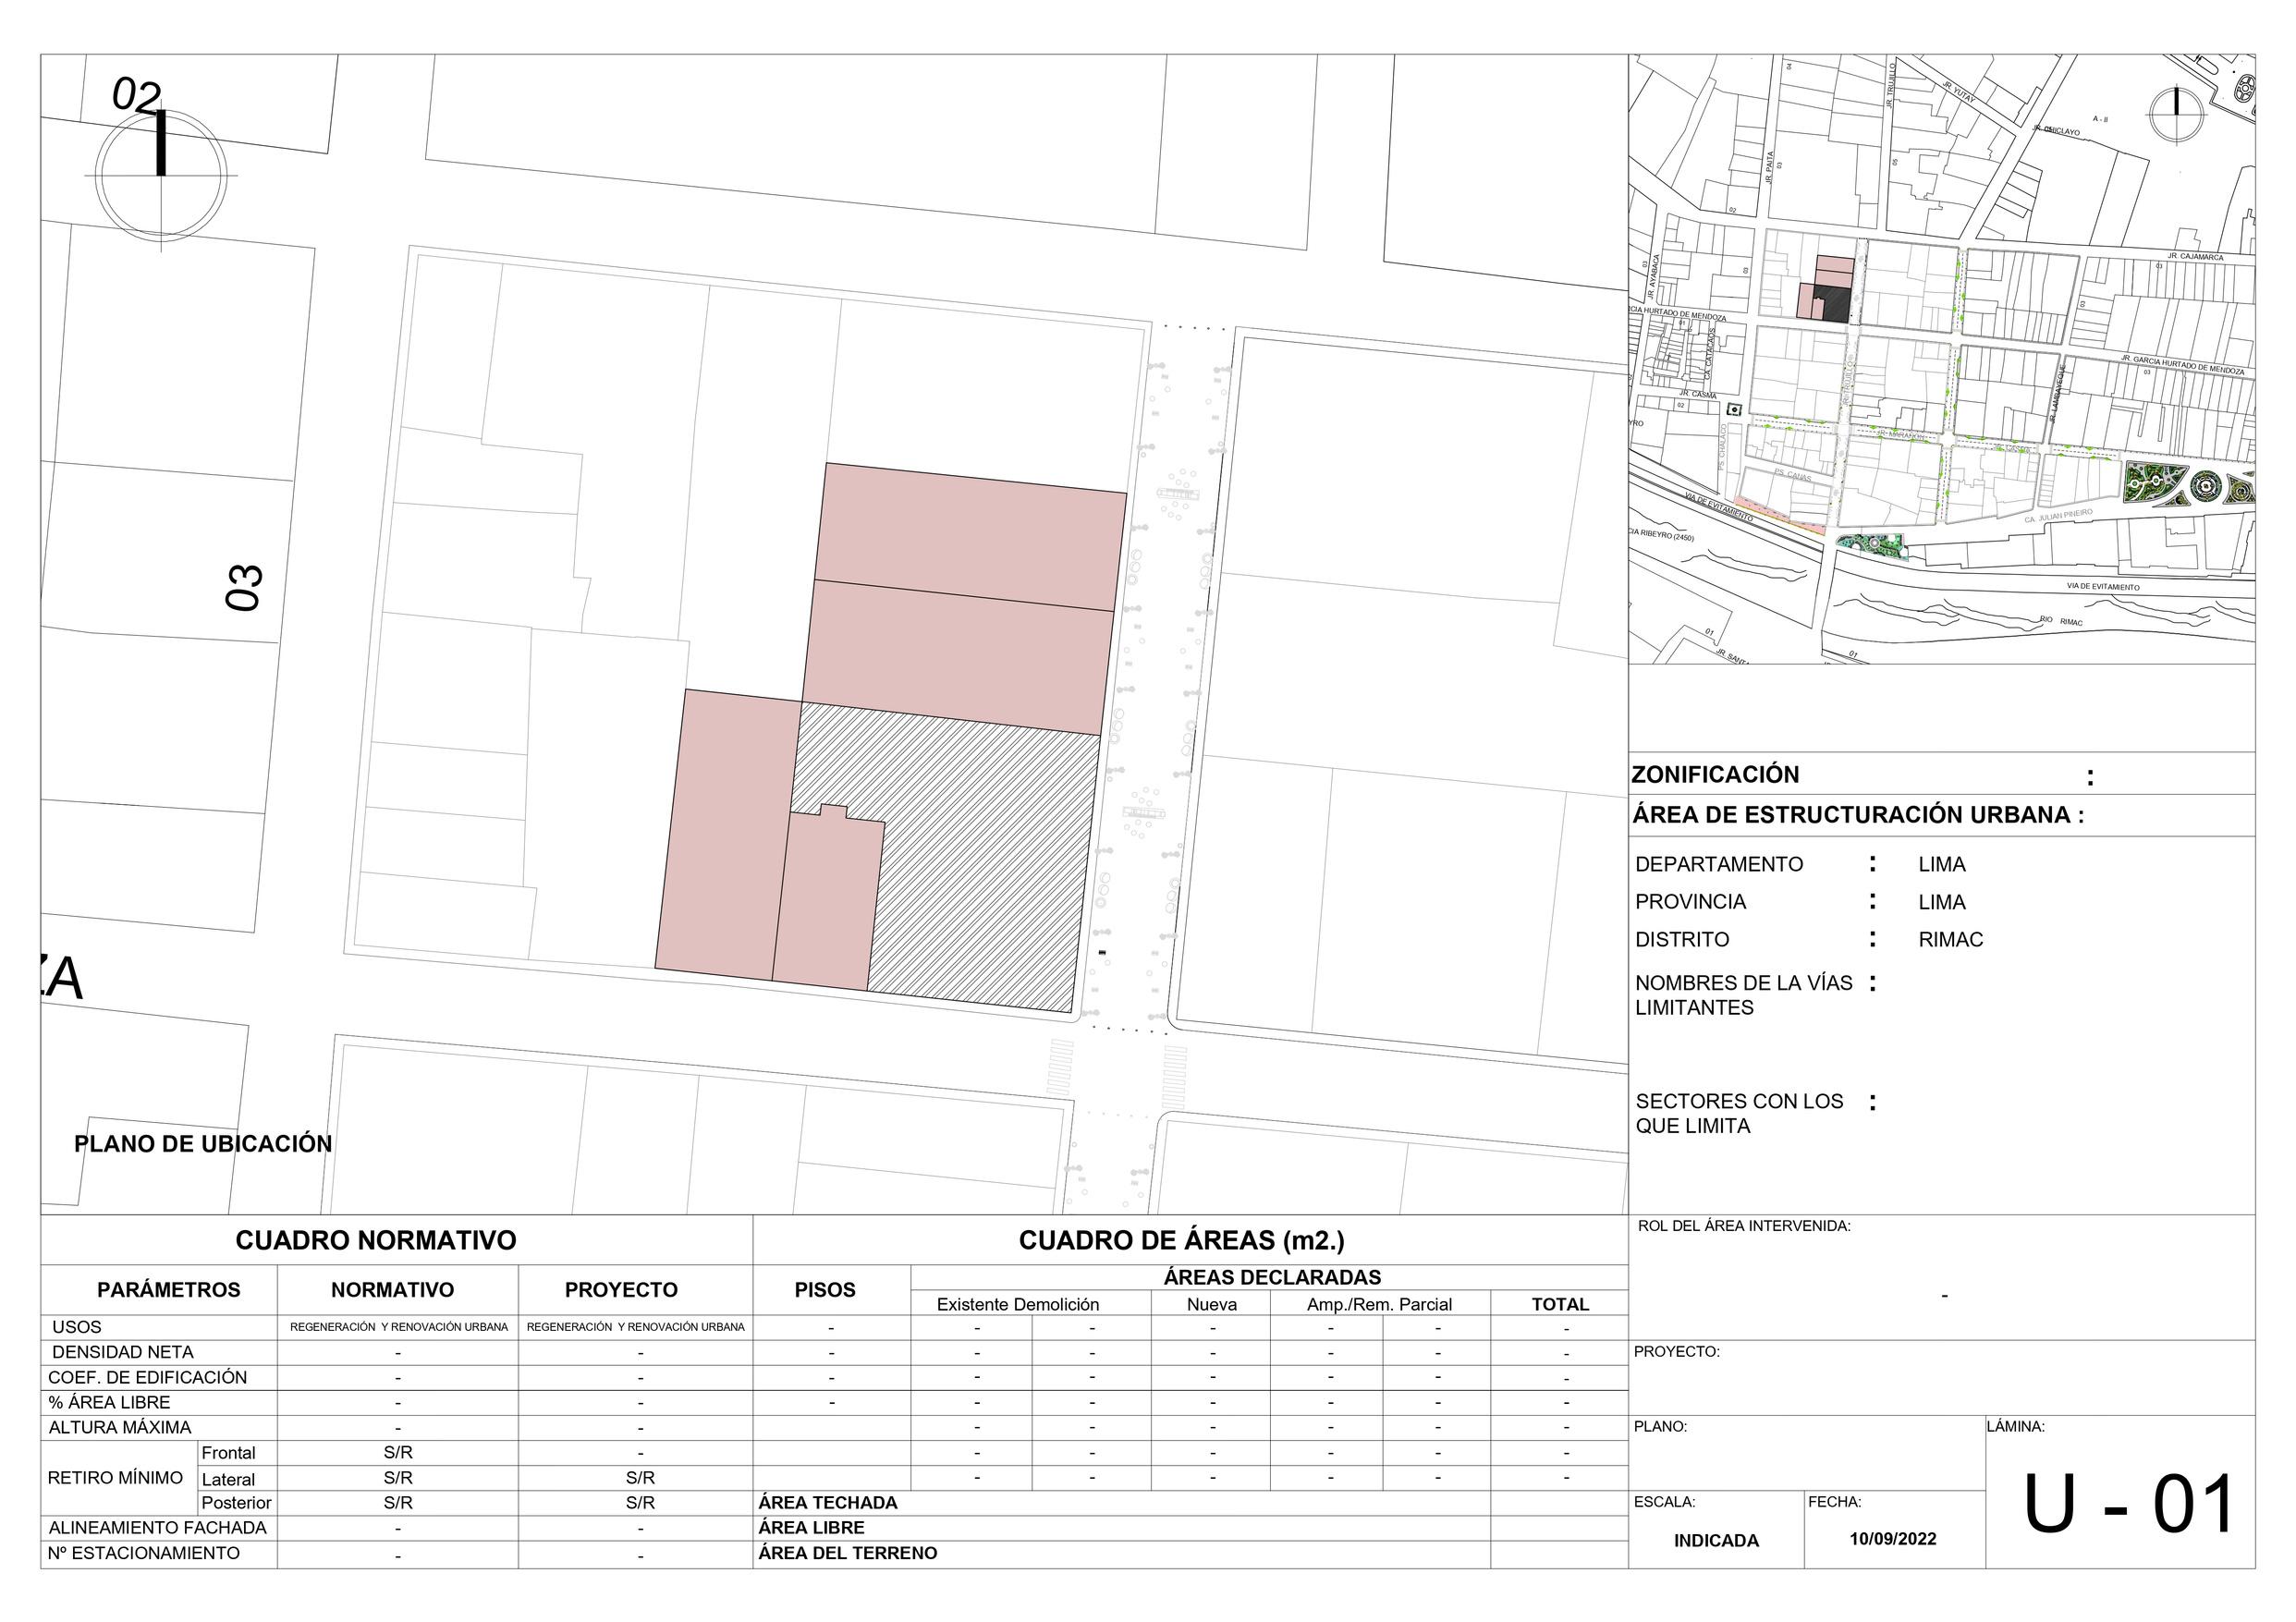Click the DISTRITO value RIMAC
This screenshot has width=2296, height=1622.
click(x=1950, y=940)
